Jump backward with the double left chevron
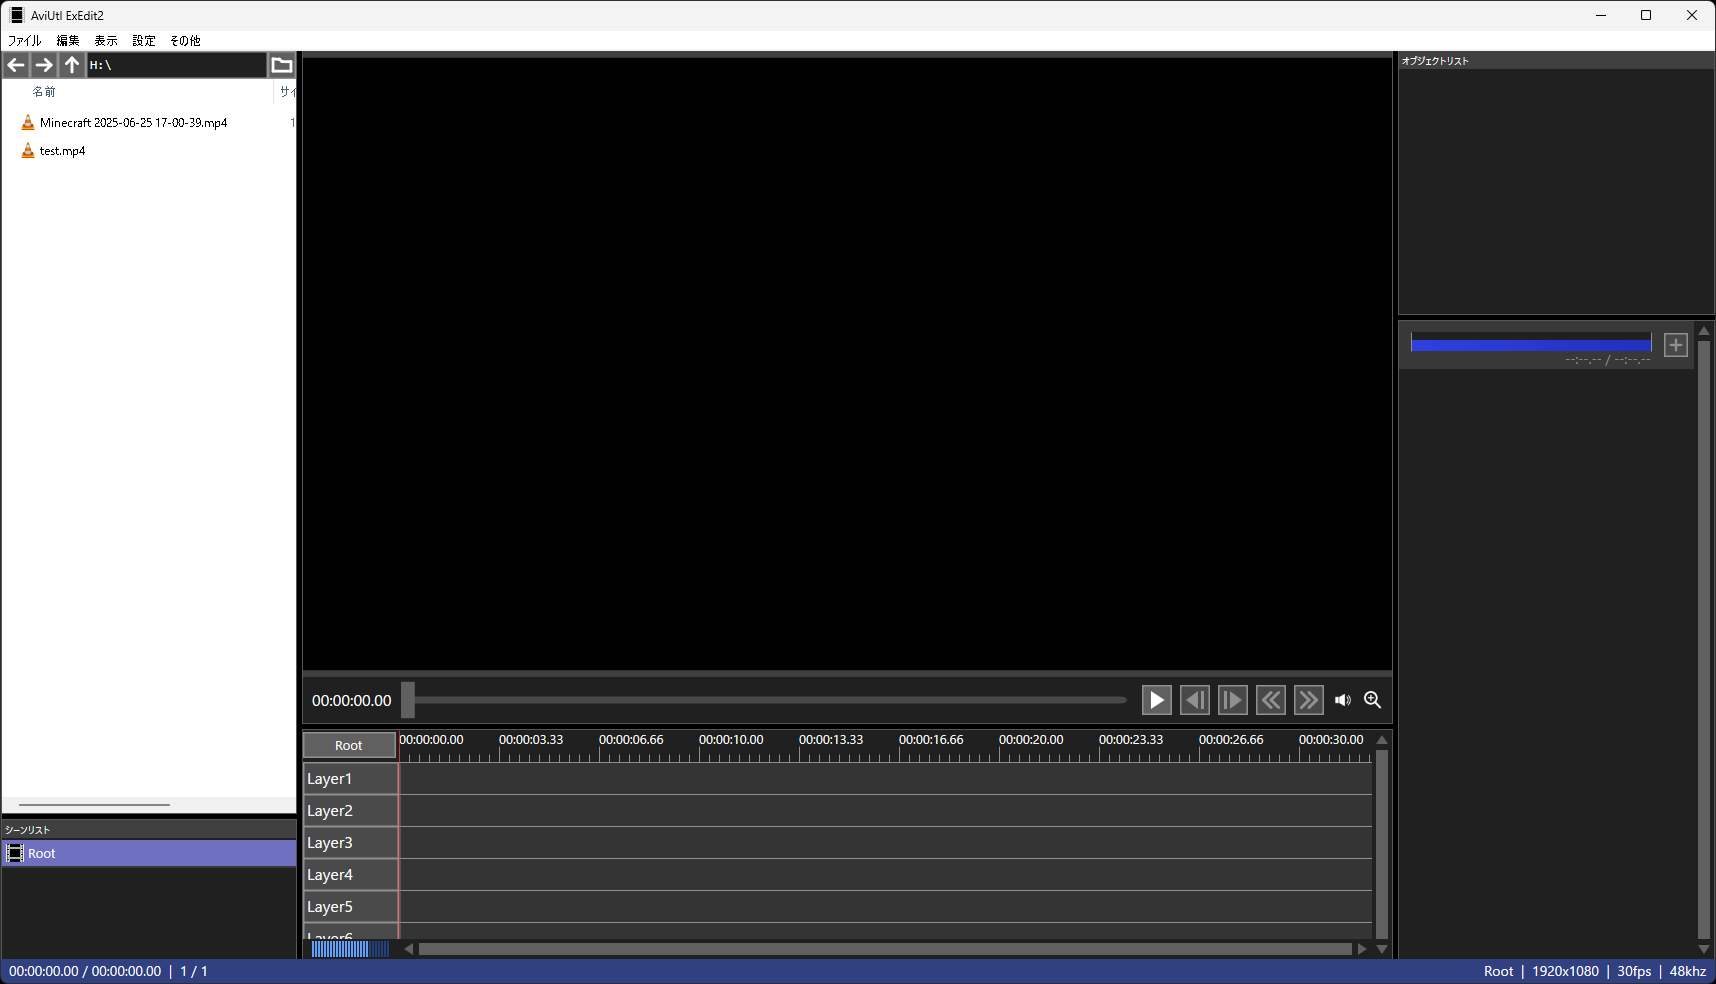The image size is (1716, 984). 1271,700
